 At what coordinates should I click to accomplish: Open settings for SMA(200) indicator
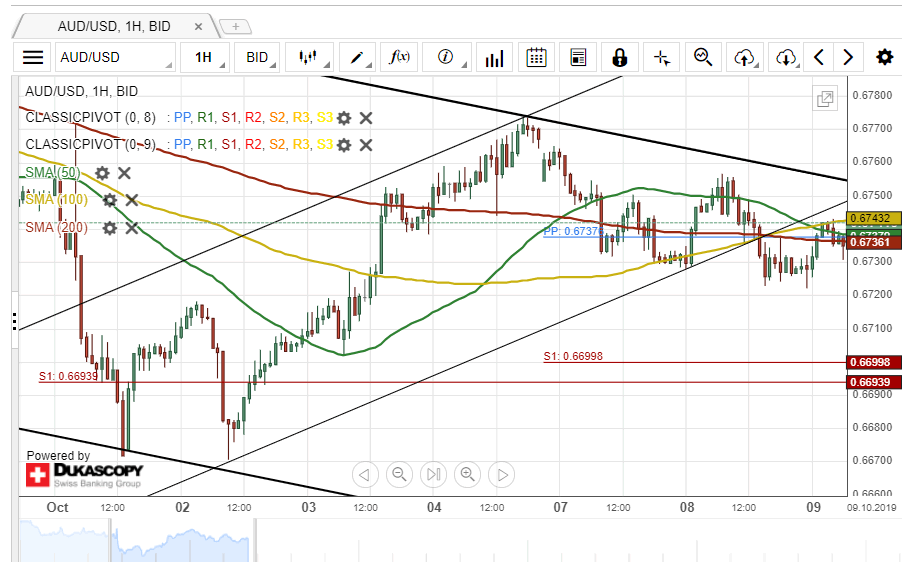(x=109, y=228)
